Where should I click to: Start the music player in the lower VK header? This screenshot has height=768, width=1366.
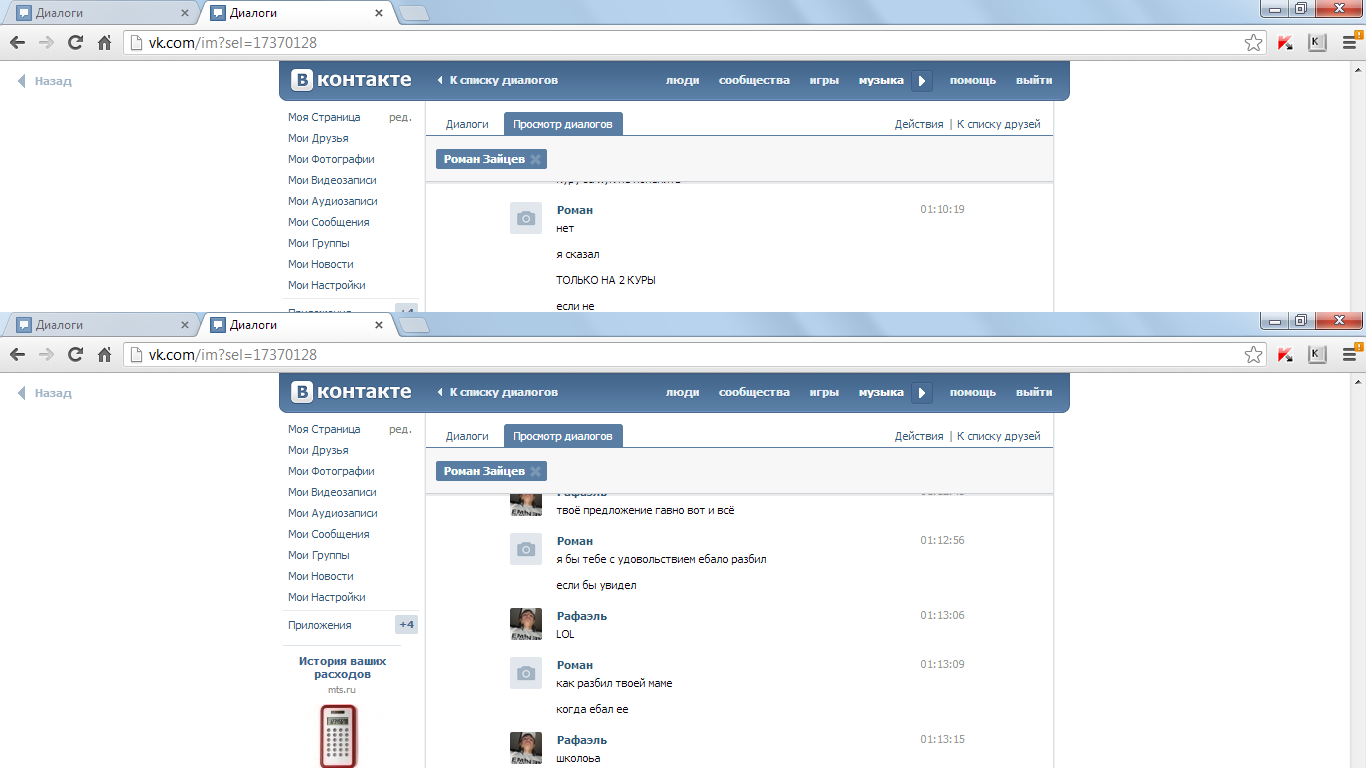pos(922,393)
